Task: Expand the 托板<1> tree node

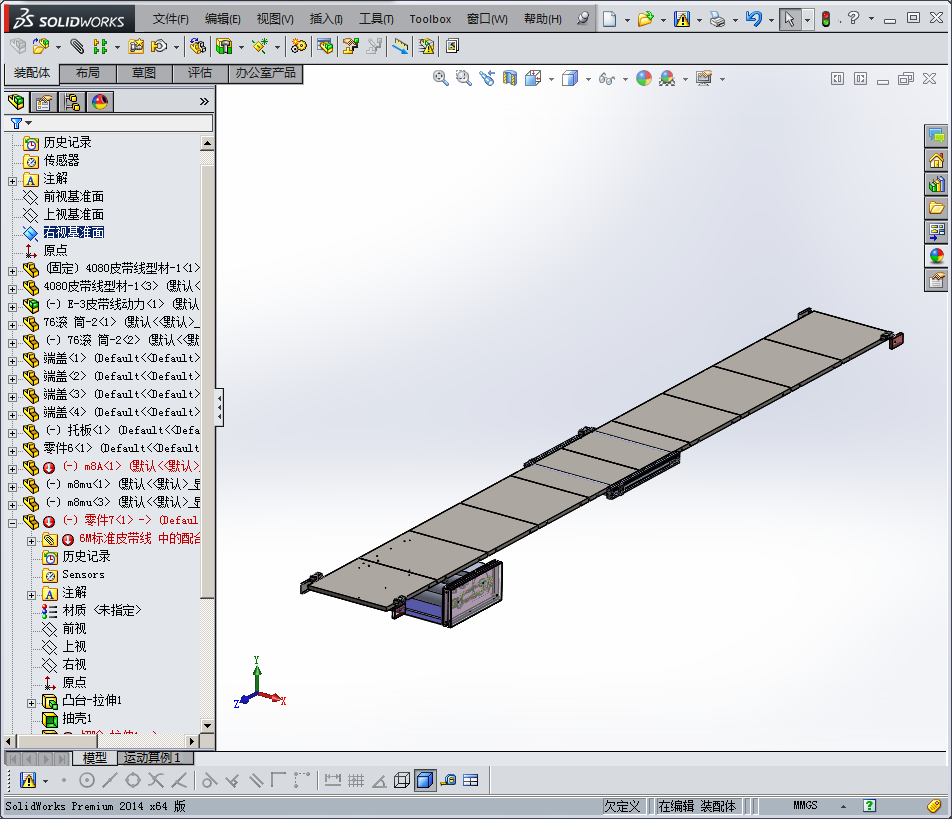Action: [x=12, y=433]
